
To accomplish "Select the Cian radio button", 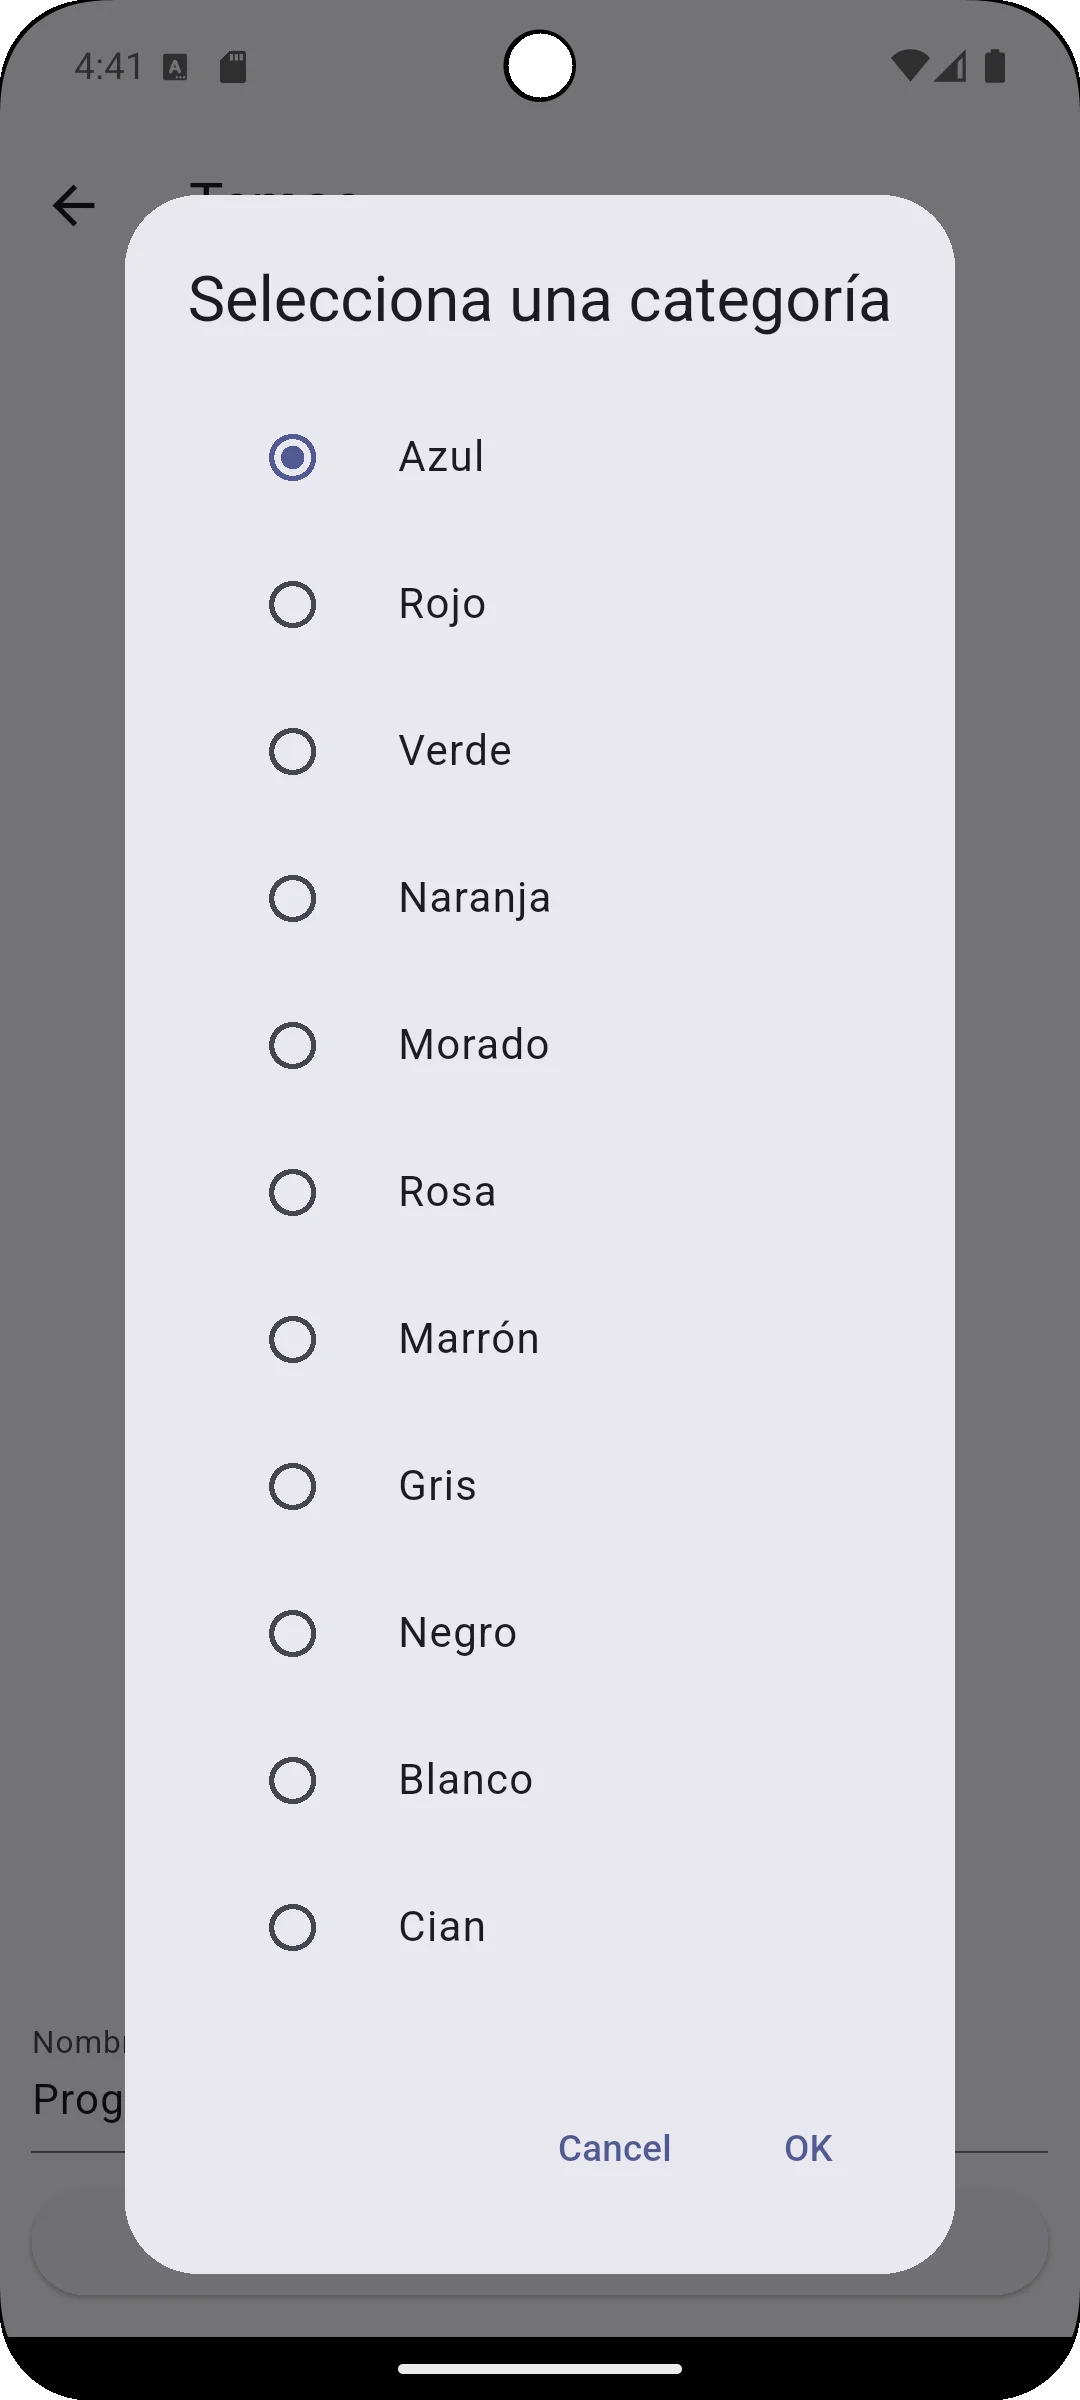I will [292, 1927].
